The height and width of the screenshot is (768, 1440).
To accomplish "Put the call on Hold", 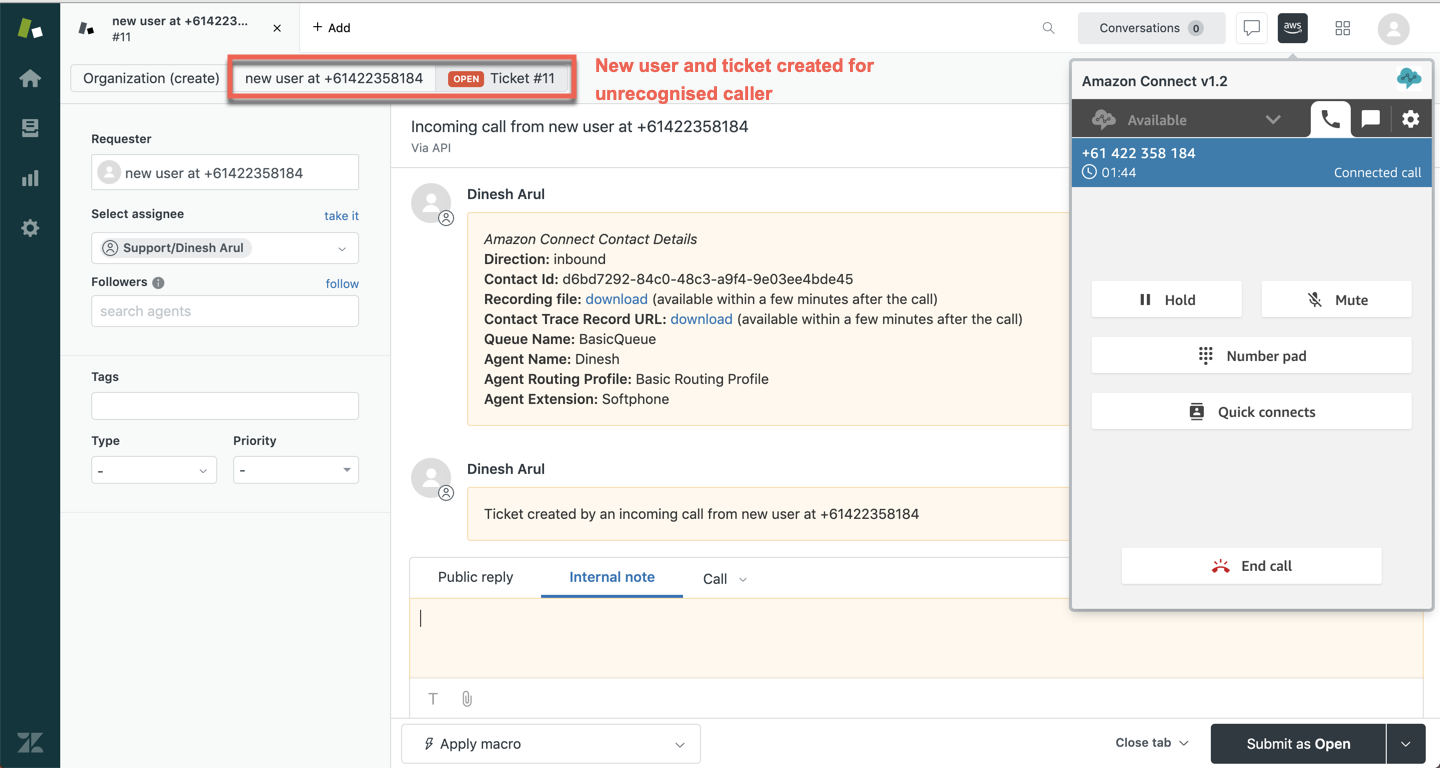I will click(x=1166, y=300).
